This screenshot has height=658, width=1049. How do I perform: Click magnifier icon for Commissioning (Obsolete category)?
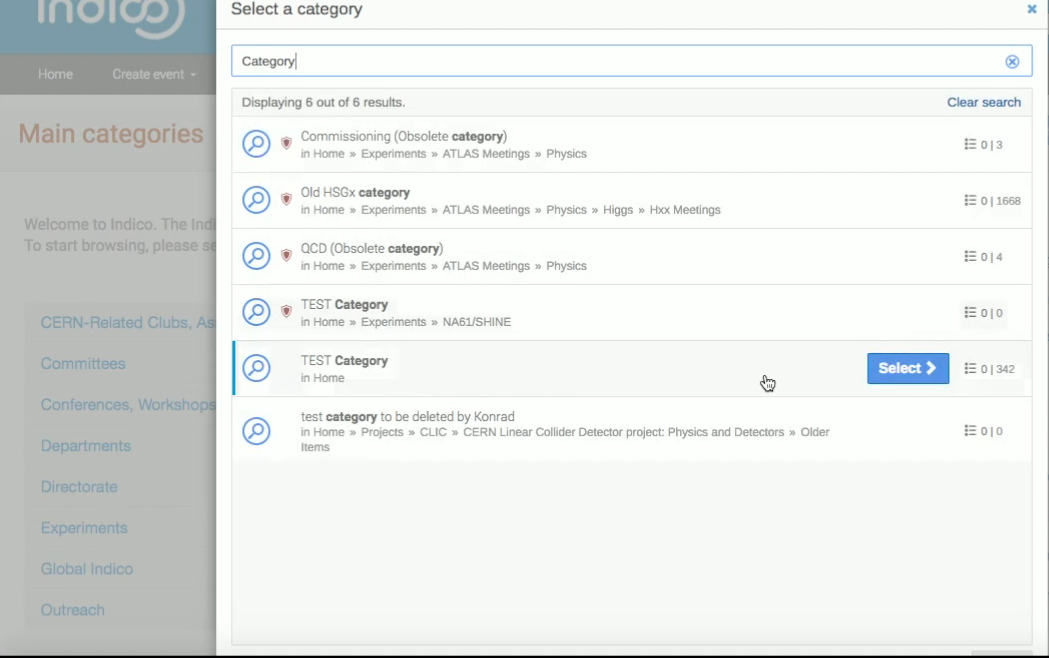point(256,144)
